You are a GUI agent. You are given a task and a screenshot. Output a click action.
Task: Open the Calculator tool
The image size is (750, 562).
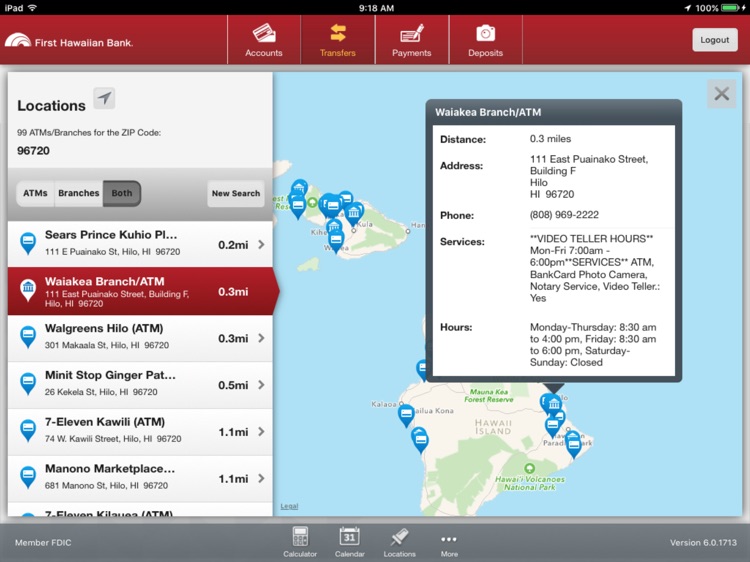click(x=300, y=542)
